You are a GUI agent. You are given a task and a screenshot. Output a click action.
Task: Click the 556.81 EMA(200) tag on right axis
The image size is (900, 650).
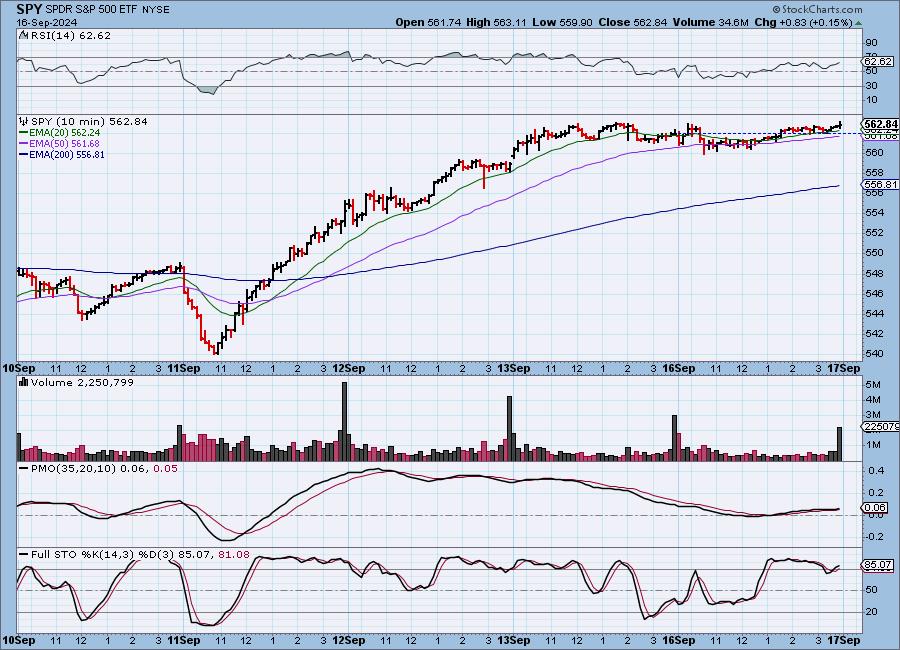point(879,184)
